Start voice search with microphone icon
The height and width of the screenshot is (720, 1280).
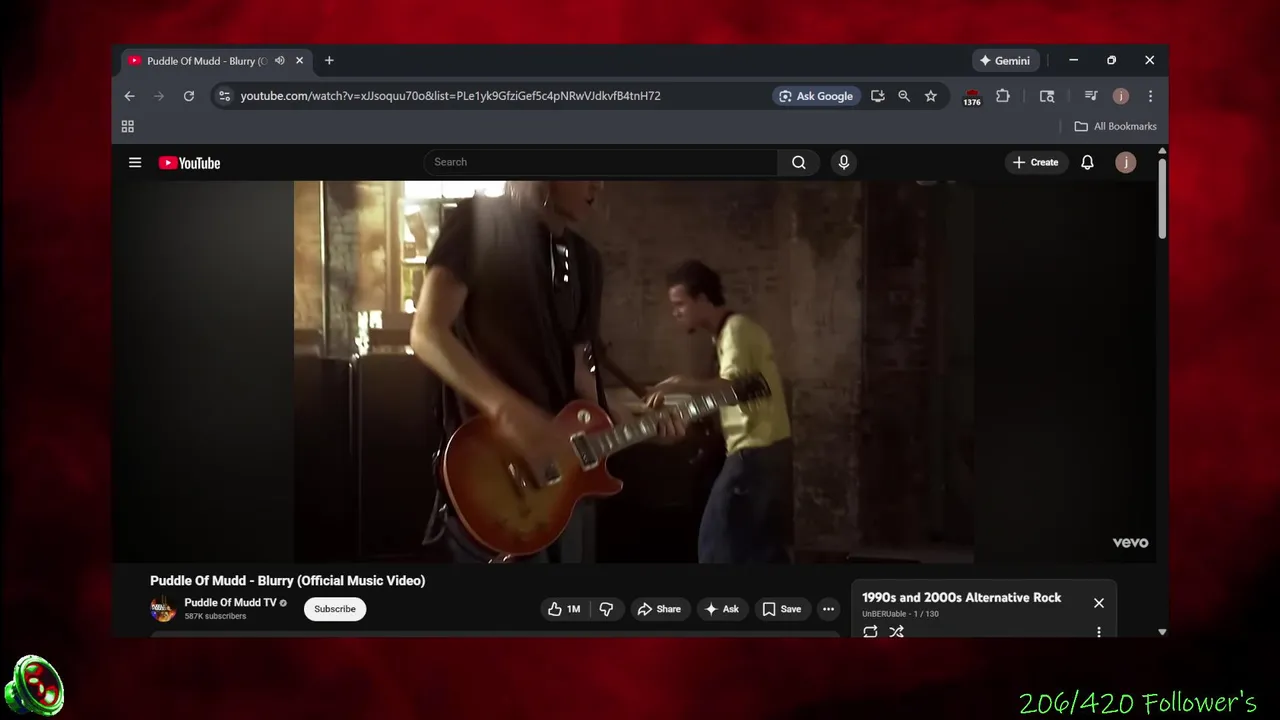pos(844,162)
